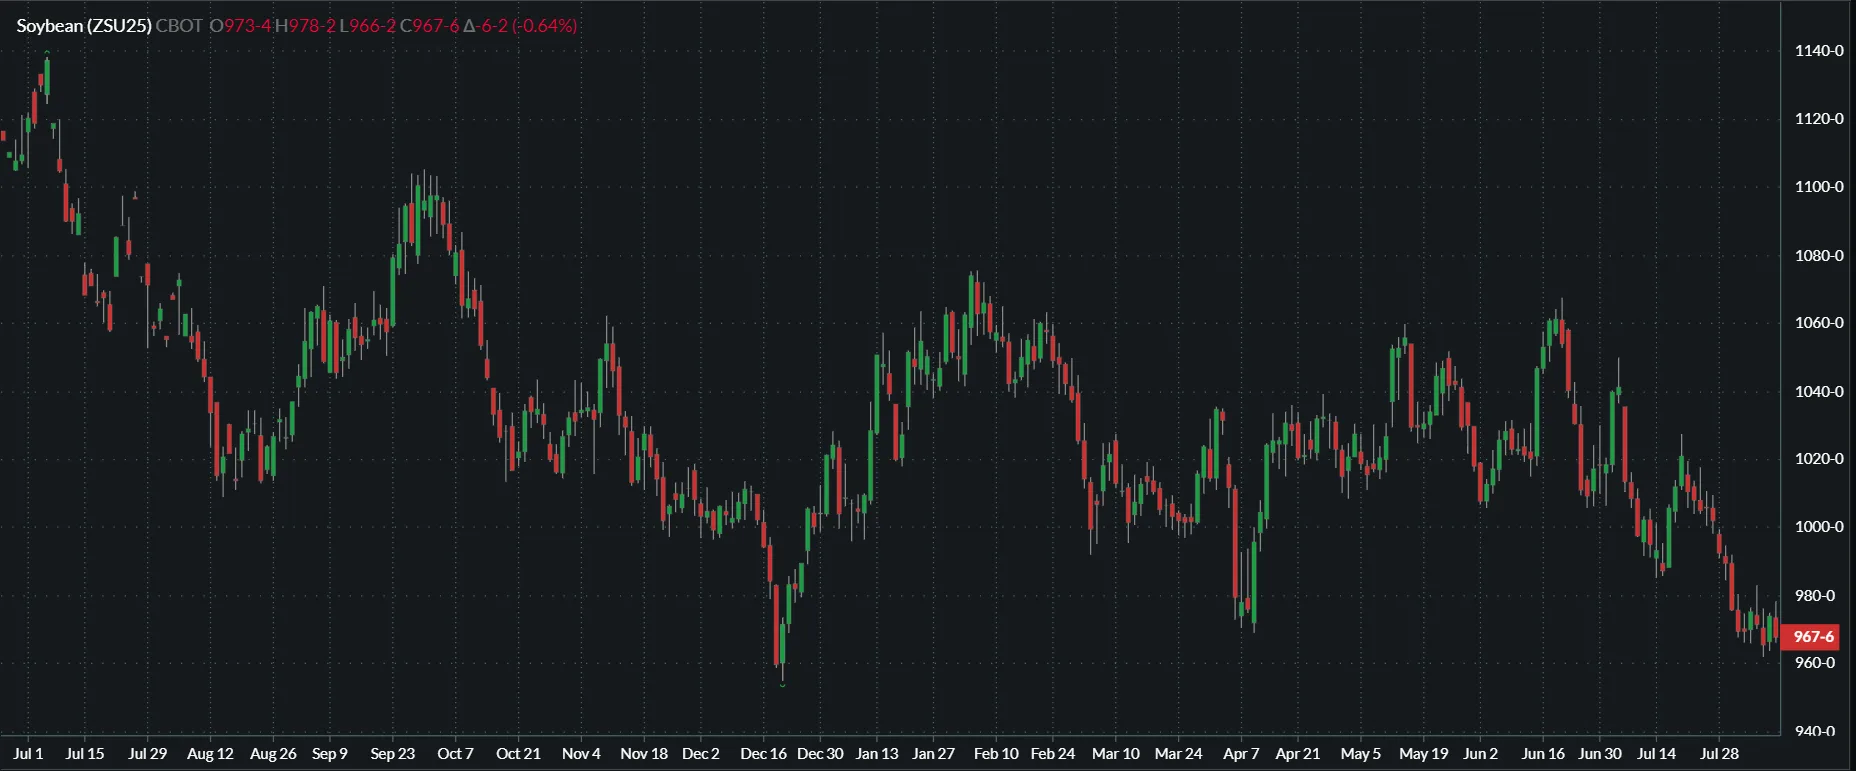Click the 1000-0 price axis label
The image size is (1856, 771).
(1818, 527)
